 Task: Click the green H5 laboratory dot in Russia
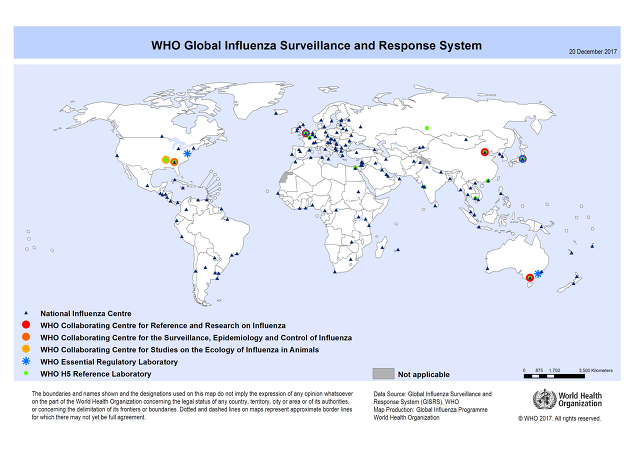point(427,128)
